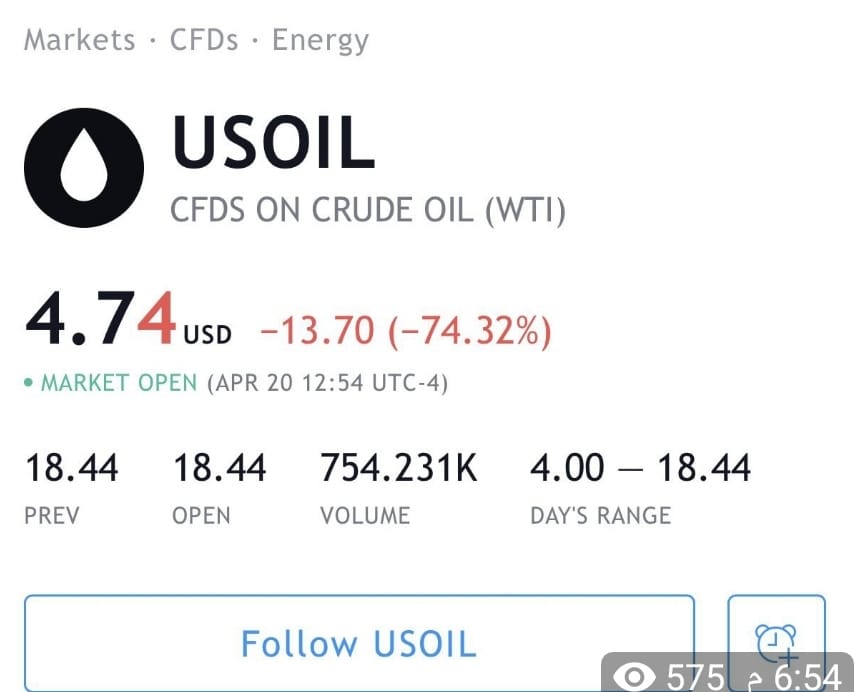Follow USOIL symbol
This screenshot has width=863, height=692.
[359, 643]
